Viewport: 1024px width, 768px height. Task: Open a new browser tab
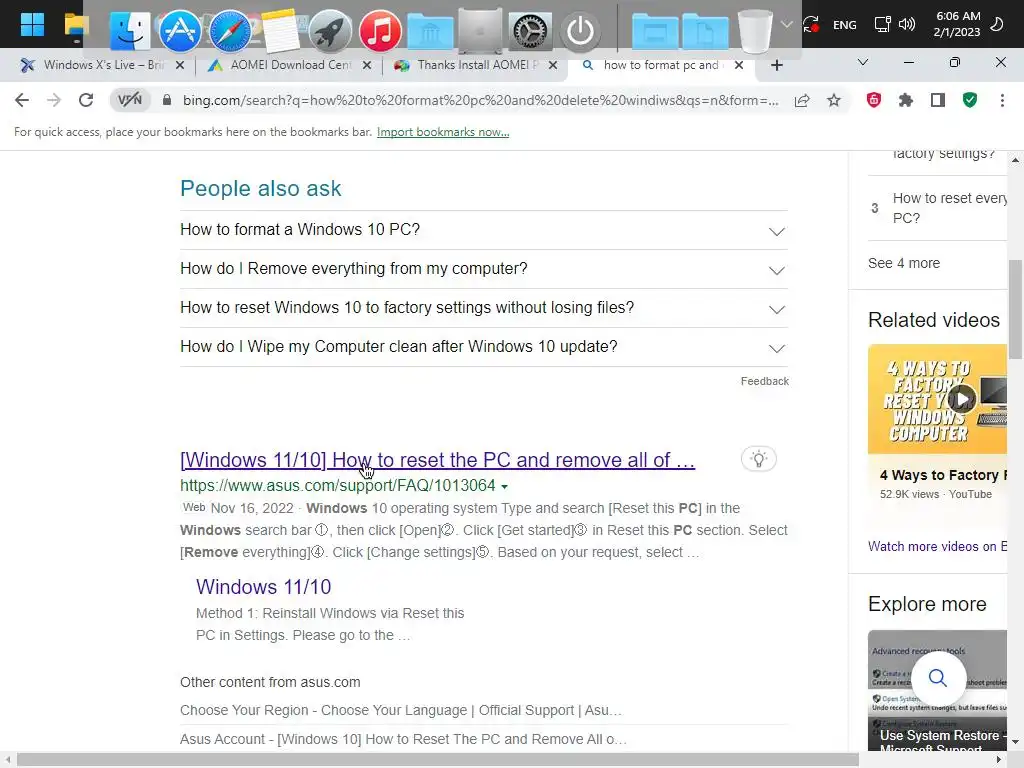776,65
